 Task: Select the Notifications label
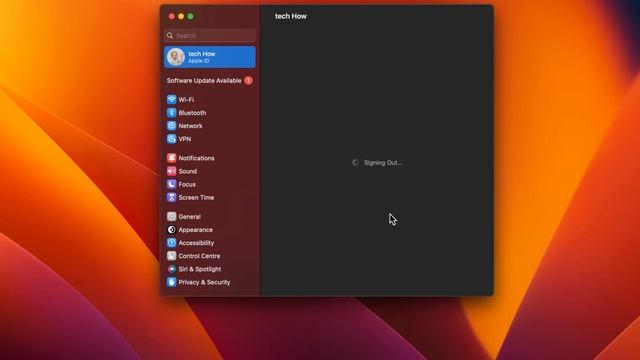point(196,158)
